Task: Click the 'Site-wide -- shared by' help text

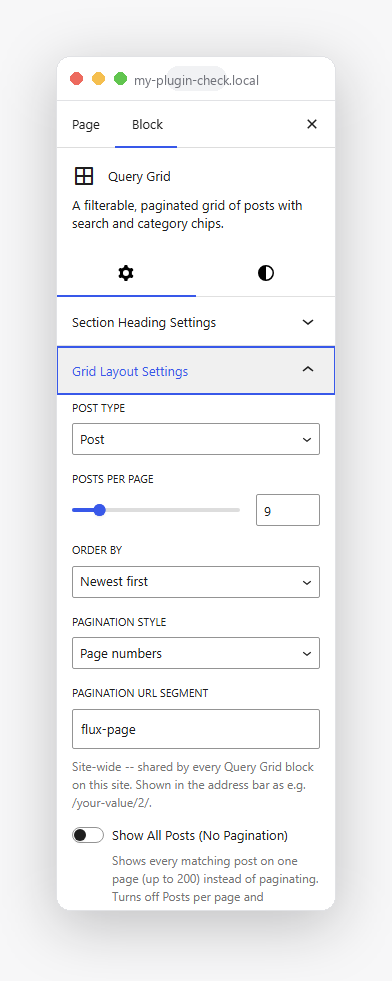Action: (x=193, y=785)
